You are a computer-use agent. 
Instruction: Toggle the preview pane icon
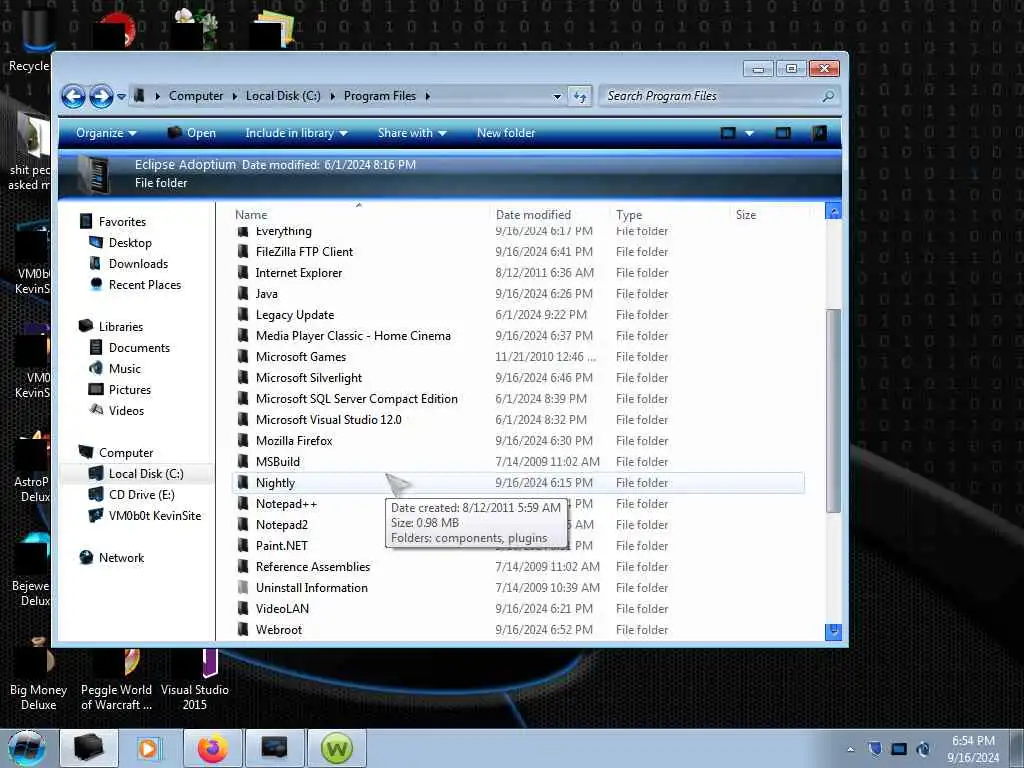click(x=783, y=133)
